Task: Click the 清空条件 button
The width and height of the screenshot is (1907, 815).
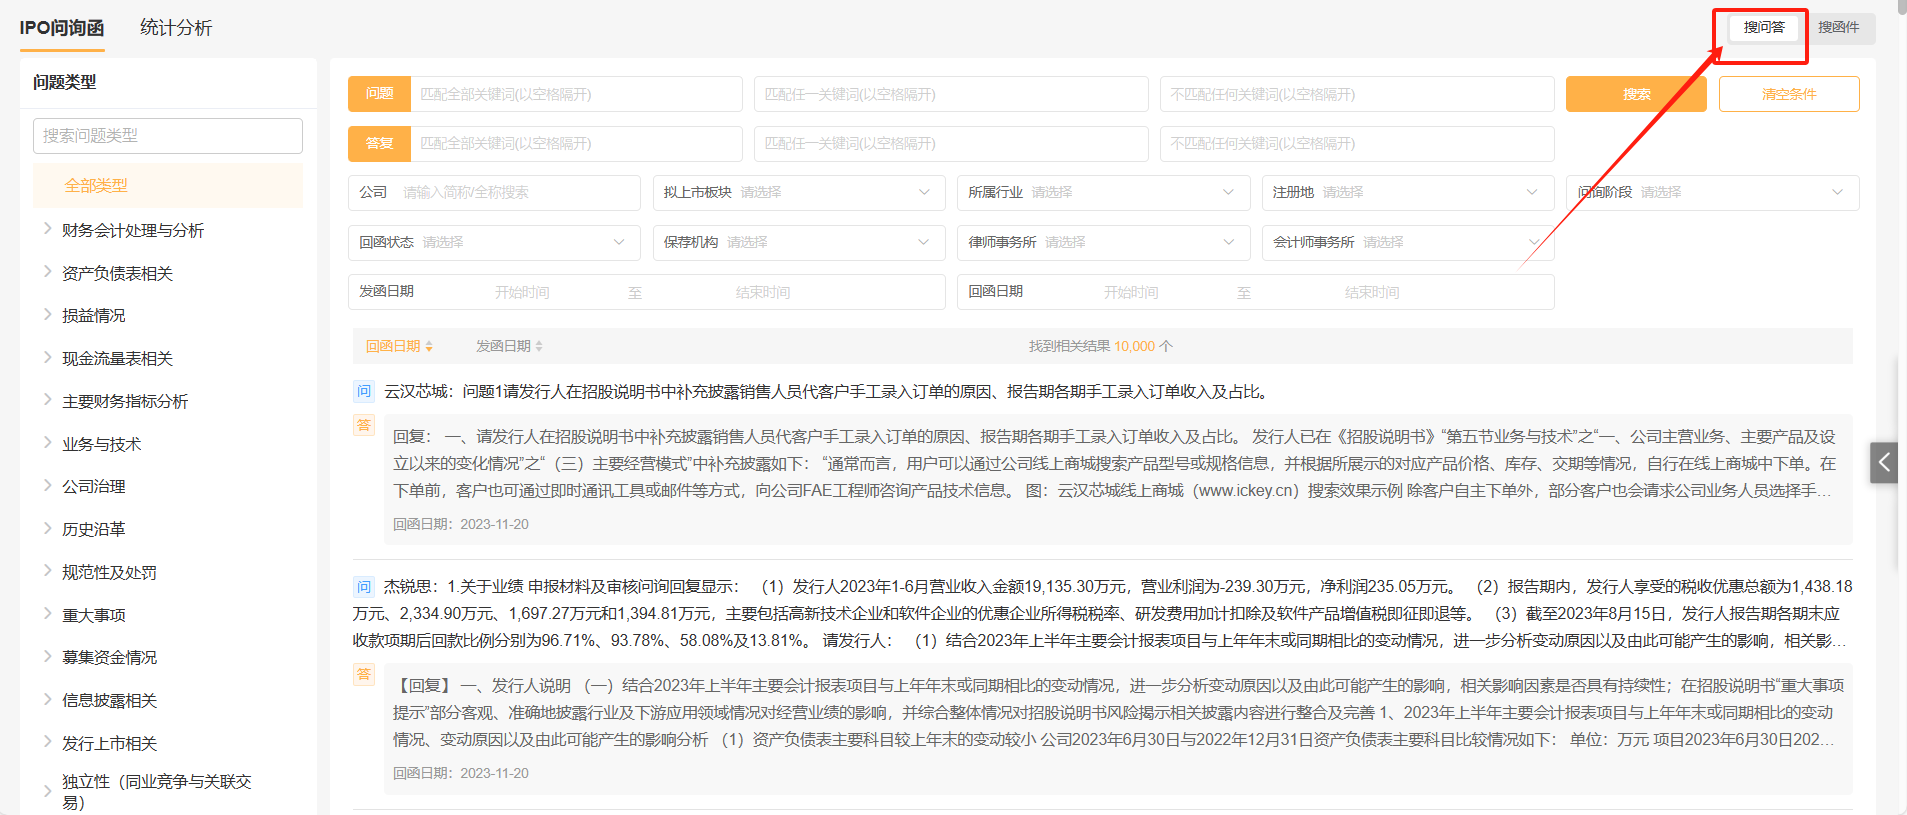Action: (x=1789, y=94)
